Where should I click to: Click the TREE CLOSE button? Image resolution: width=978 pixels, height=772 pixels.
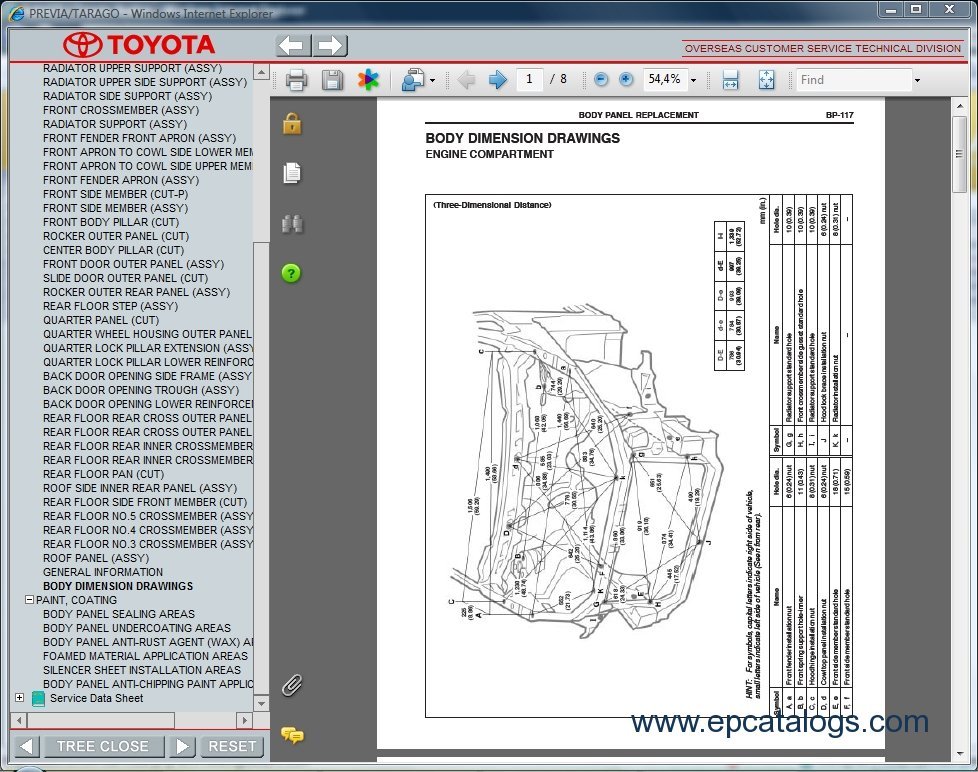pyautogui.click(x=103, y=746)
